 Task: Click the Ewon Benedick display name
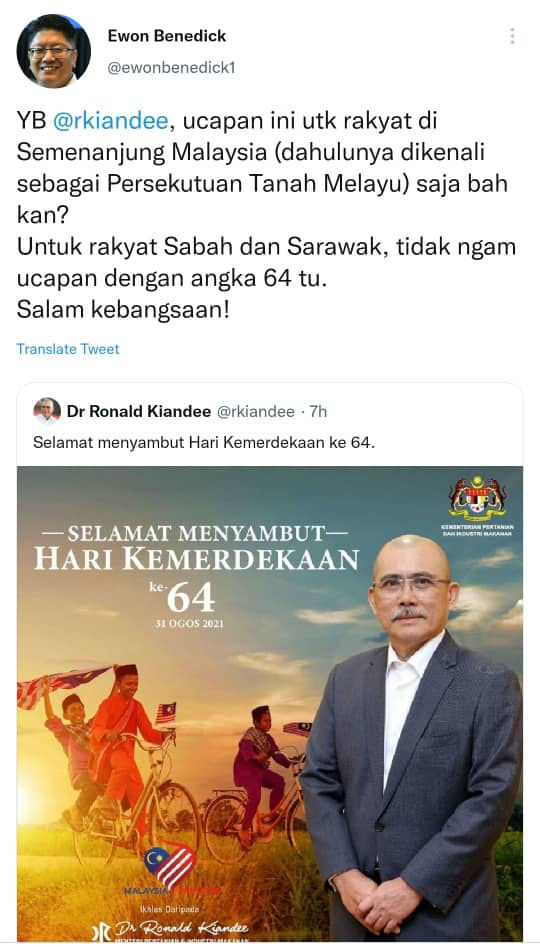click(167, 36)
